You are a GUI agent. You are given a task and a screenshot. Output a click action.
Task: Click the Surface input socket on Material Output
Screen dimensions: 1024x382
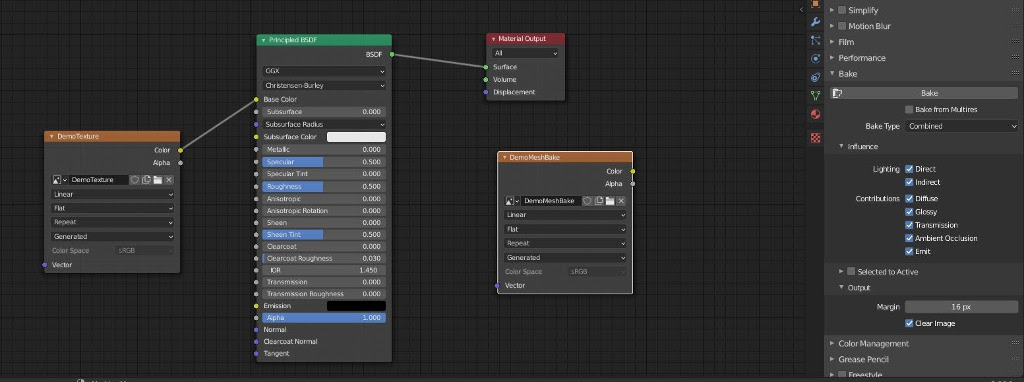pyautogui.click(x=486, y=67)
